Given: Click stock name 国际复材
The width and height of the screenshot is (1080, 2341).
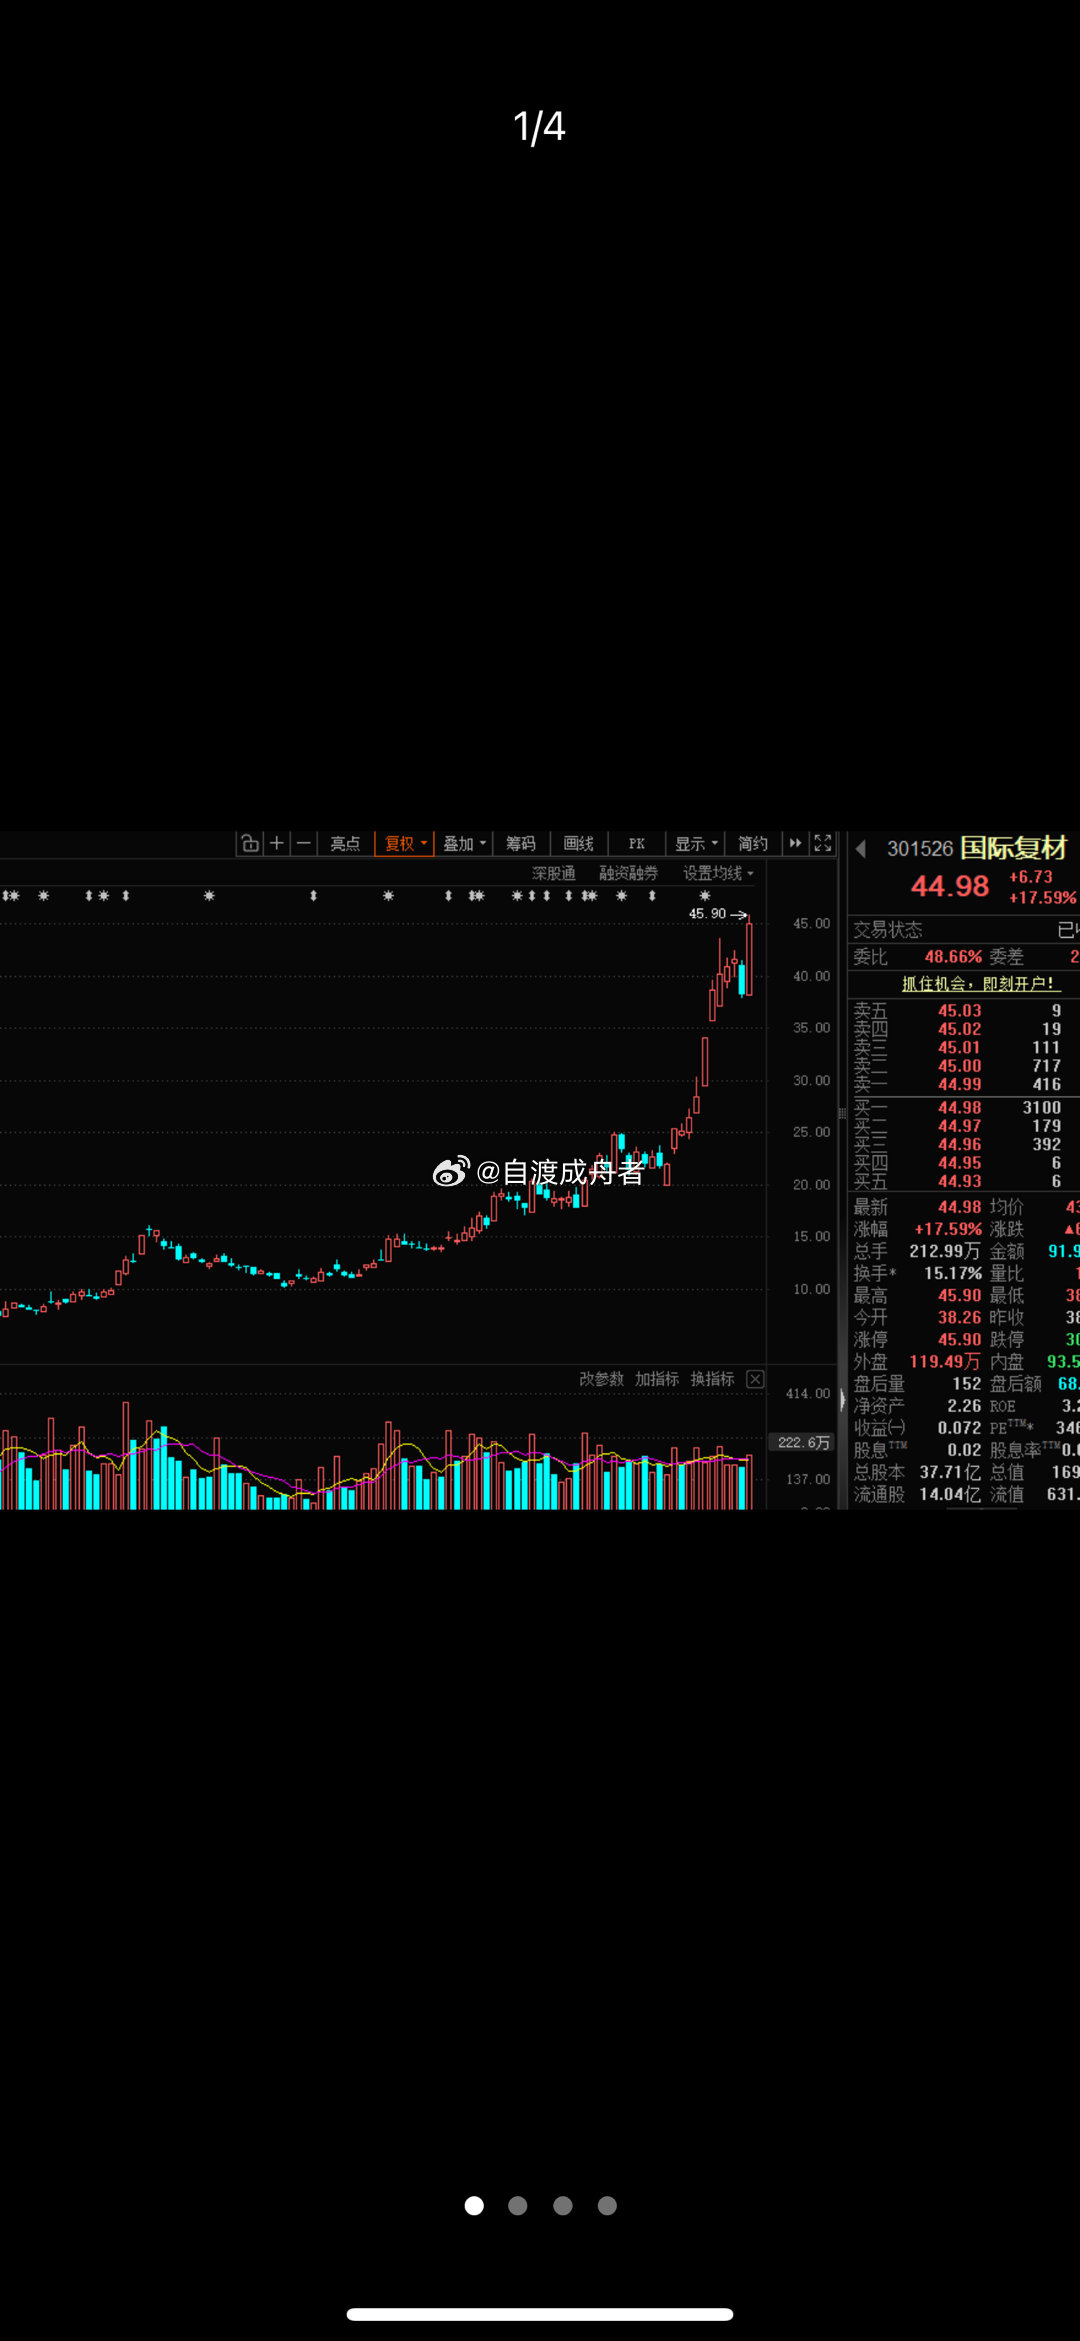Looking at the screenshot, I should click(1013, 848).
